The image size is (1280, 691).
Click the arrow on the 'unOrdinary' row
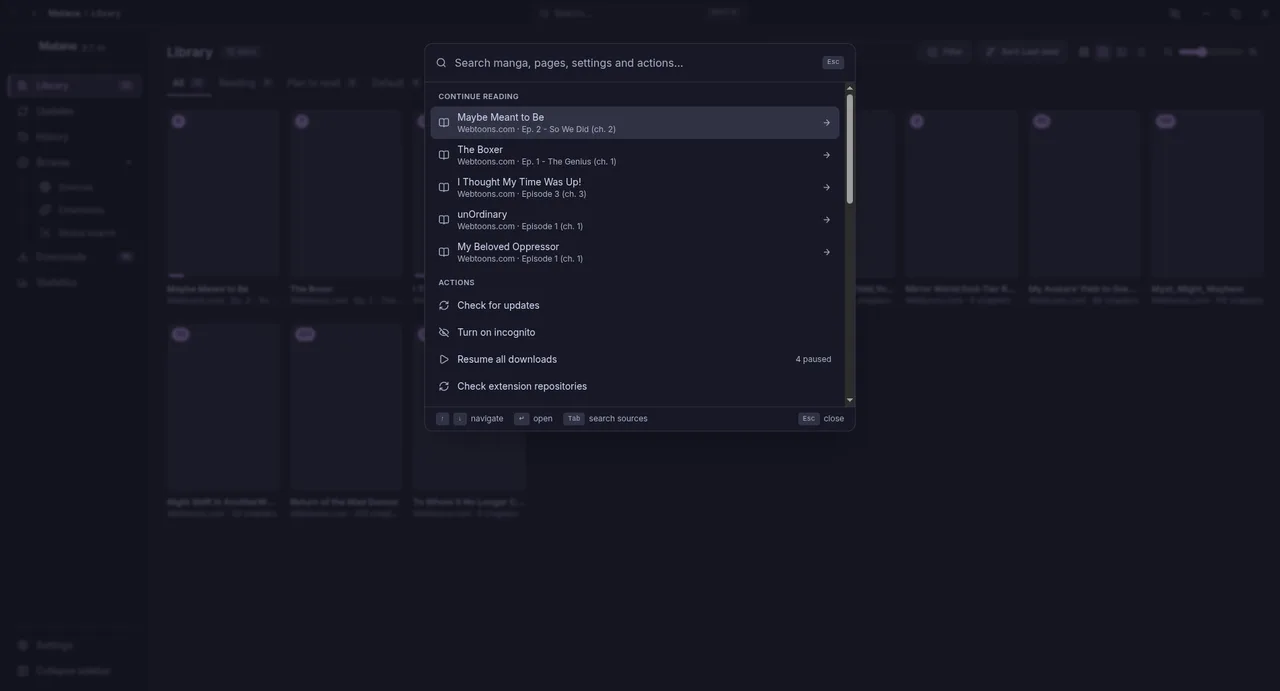[x=827, y=220]
